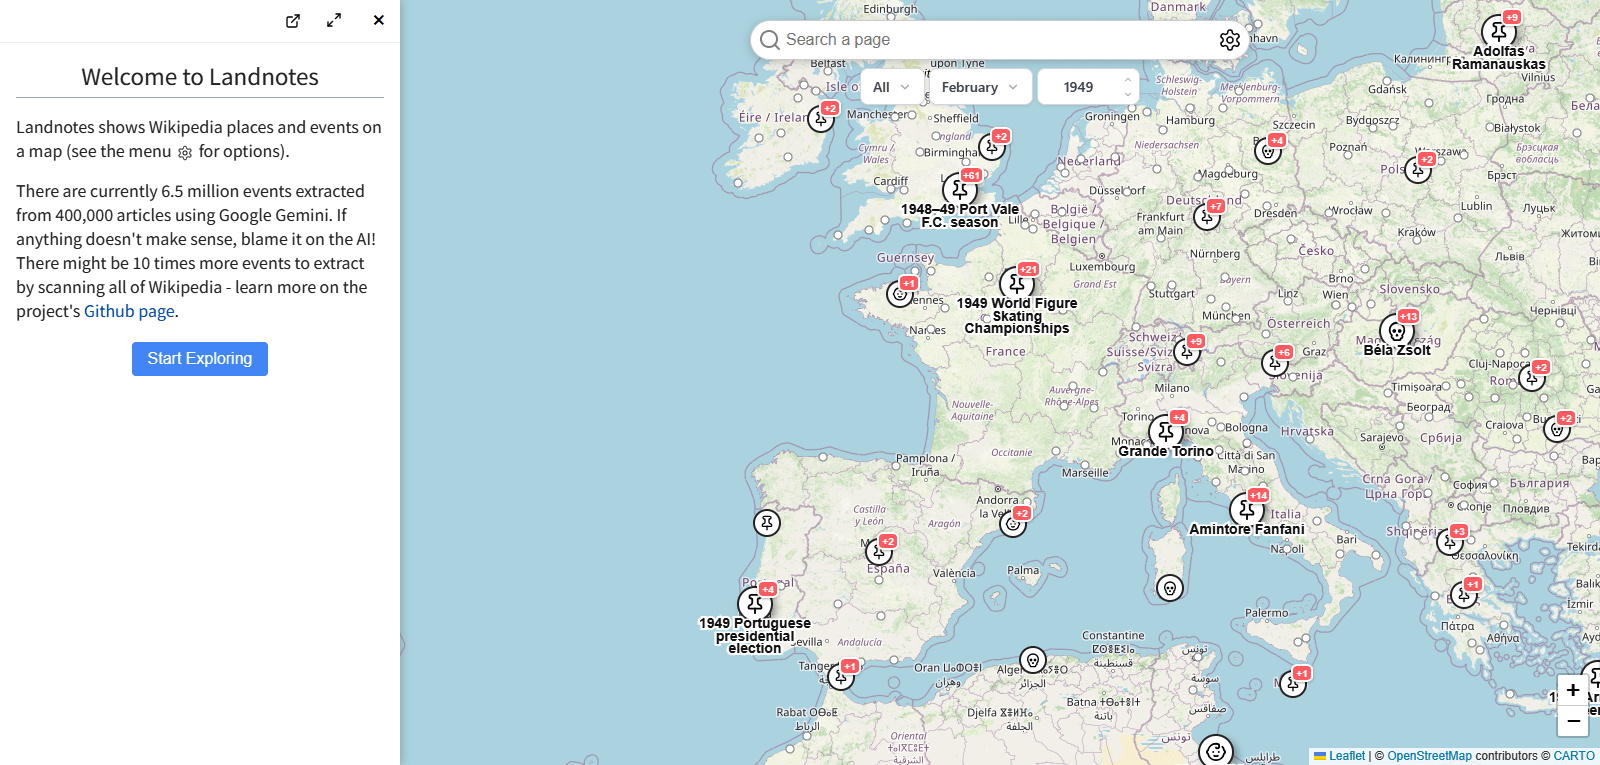
Task: Click the Adolfas Ramanauskas map marker
Action: pyautogui.click(x=1498, y=32)
